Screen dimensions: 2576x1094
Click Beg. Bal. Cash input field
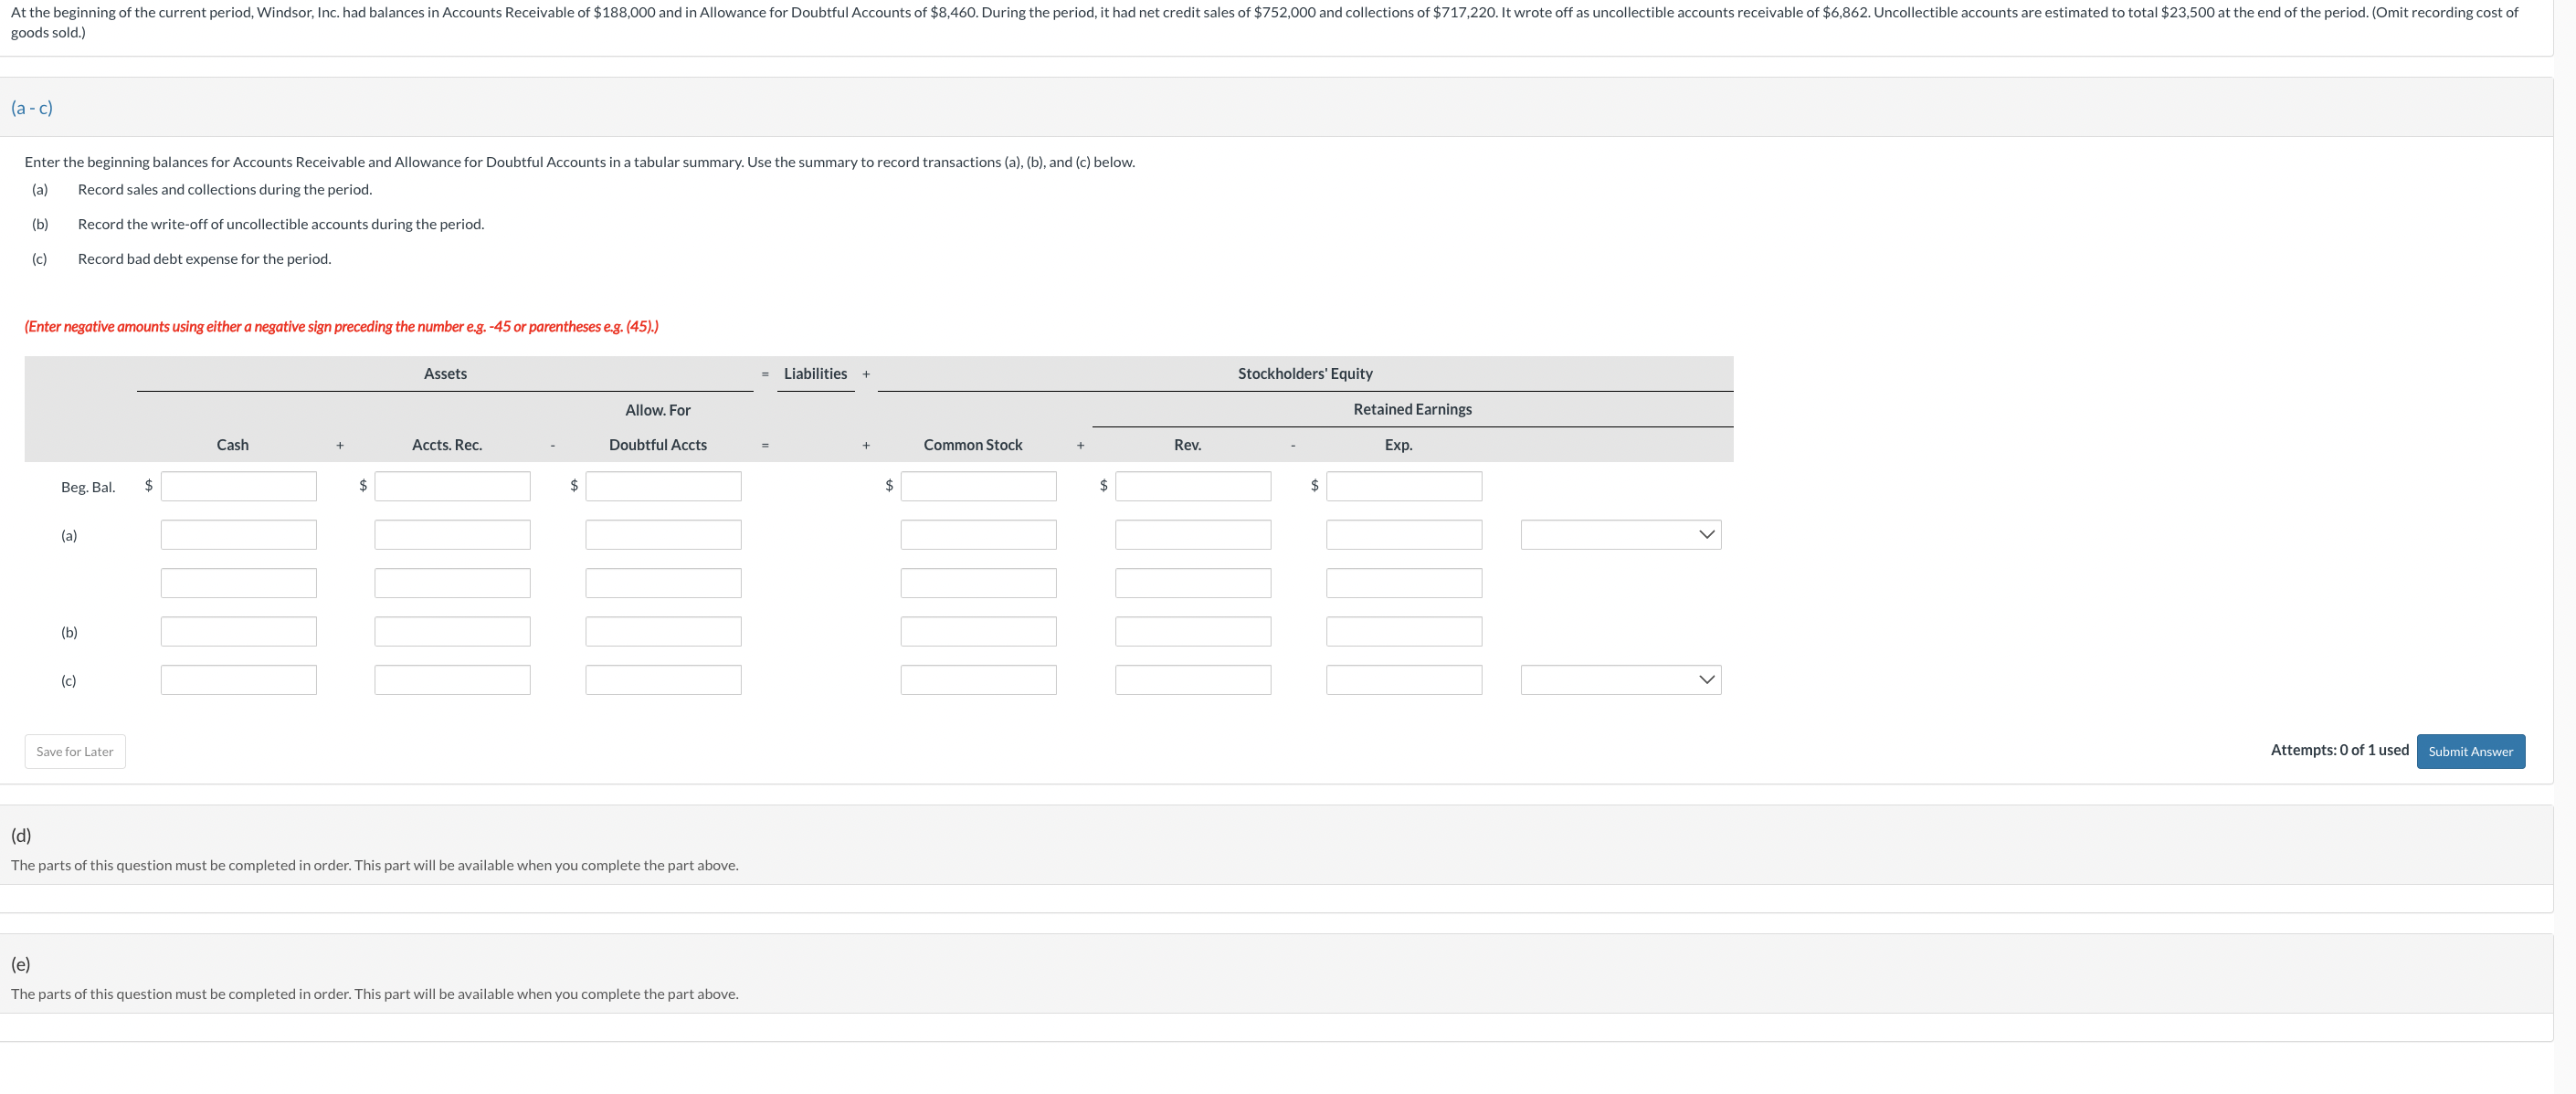238,486
